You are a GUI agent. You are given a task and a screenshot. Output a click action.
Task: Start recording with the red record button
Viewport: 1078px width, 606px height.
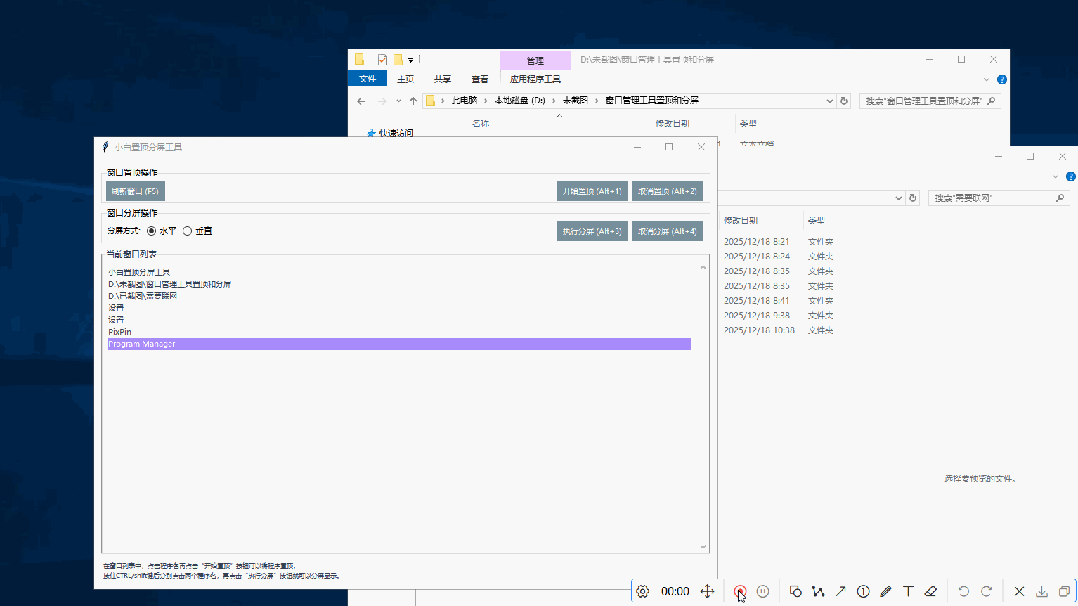[740, 592]
